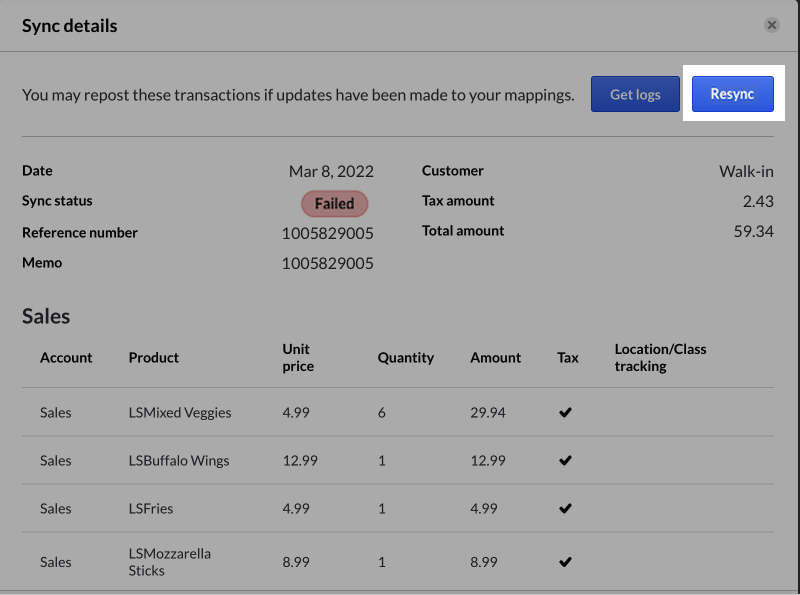Select the Account column header
Screen dimensions: 800x595
tap(66, 357)
